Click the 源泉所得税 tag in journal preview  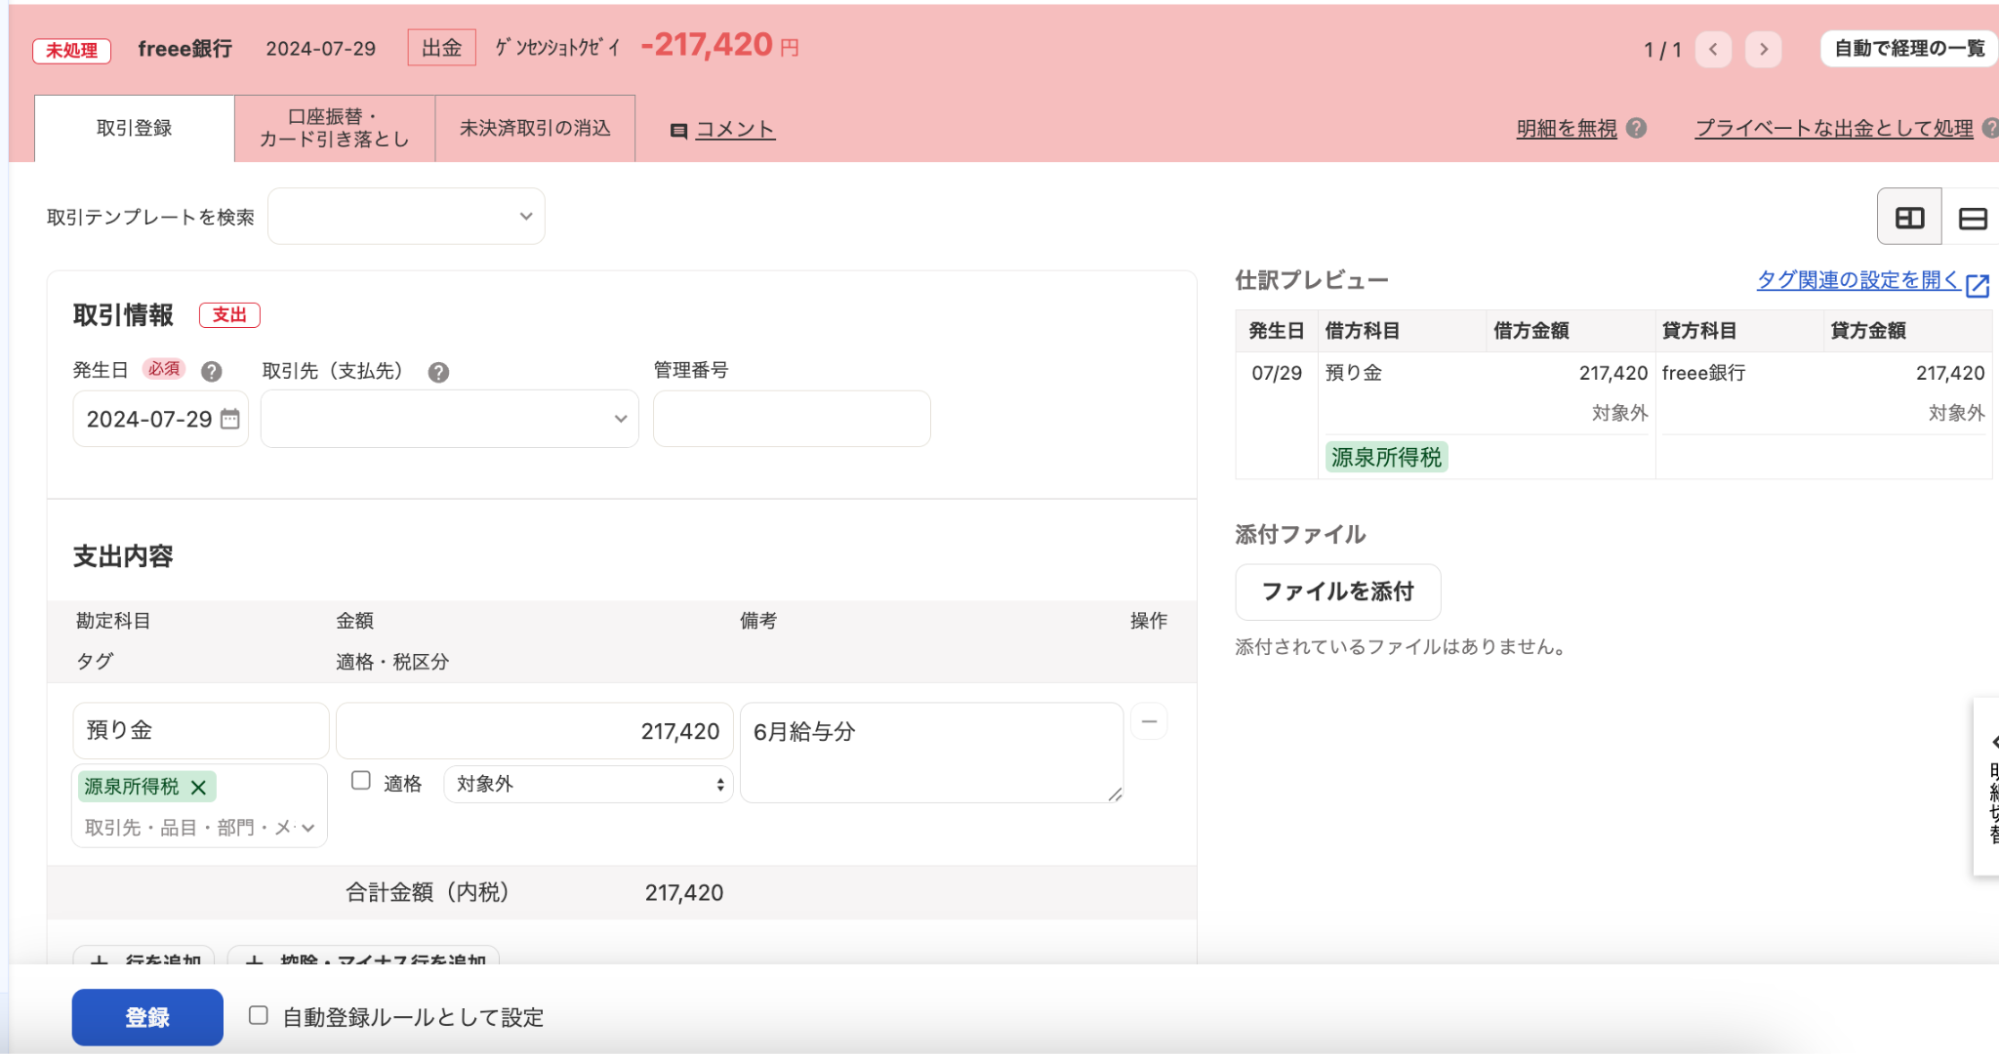click(x=1386, y=458)
